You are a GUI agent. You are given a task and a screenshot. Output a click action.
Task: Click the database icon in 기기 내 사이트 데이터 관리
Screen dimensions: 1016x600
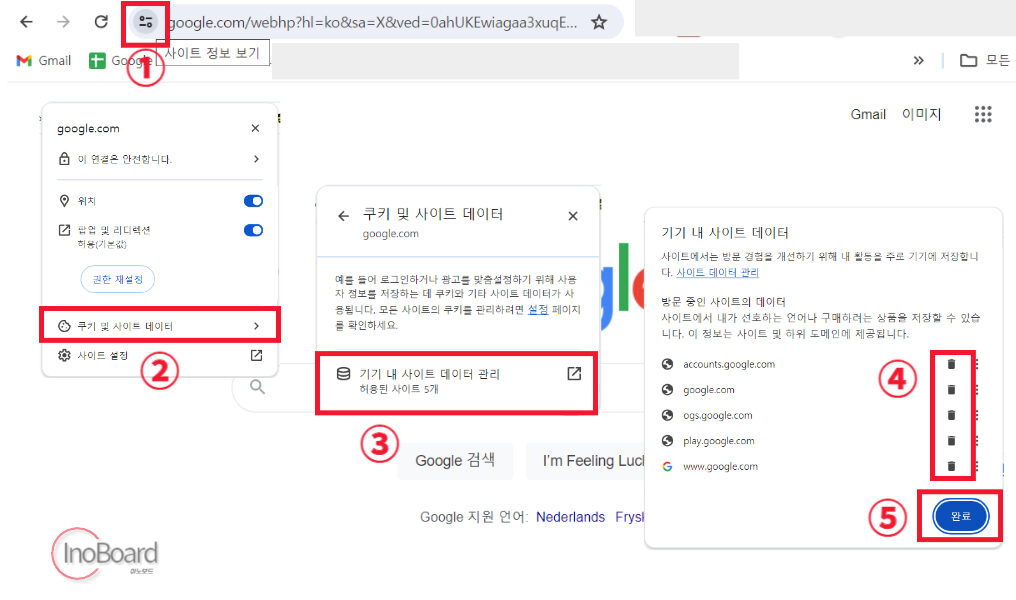click(343, 374)
